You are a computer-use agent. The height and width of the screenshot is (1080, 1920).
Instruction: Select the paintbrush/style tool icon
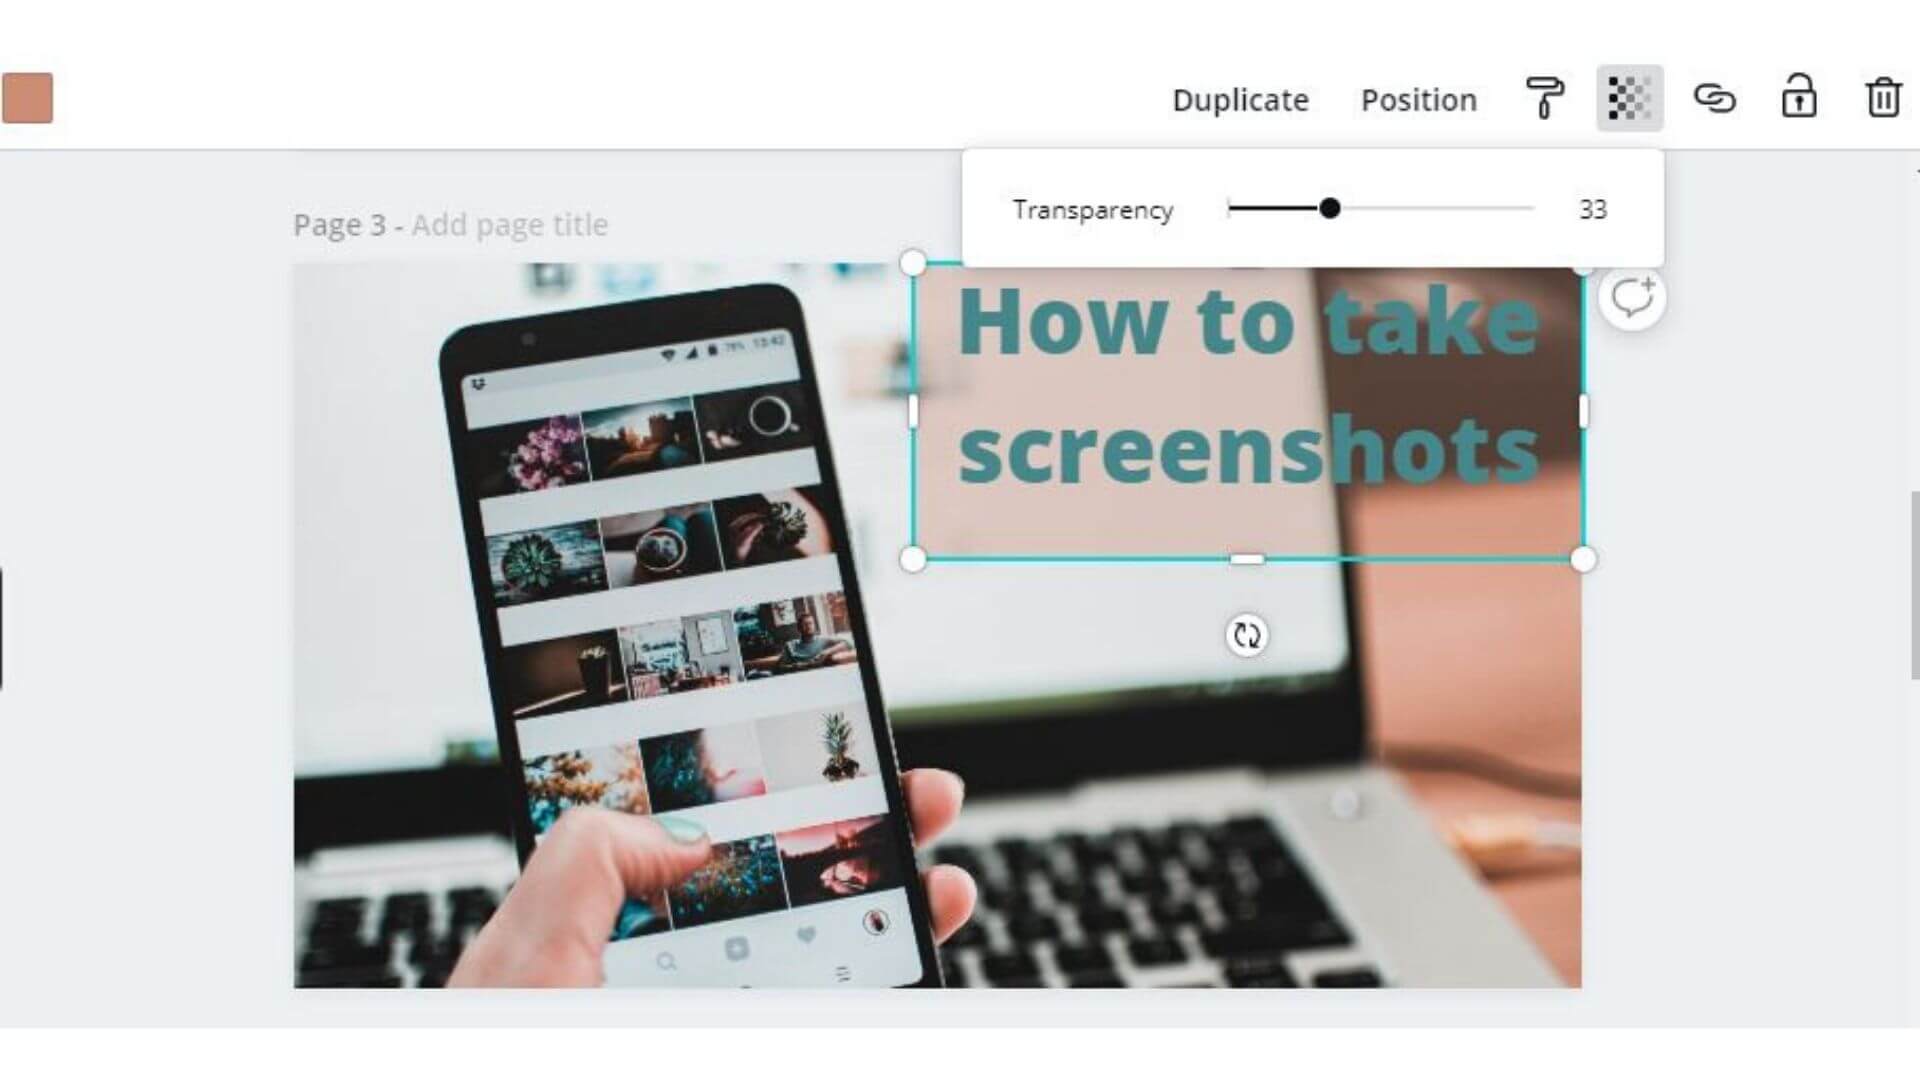click(x=1543, y=98)
